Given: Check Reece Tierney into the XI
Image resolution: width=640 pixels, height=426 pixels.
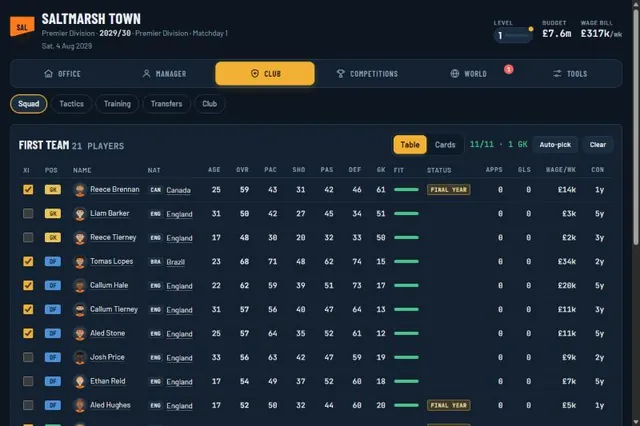Looking at the screenshot, I should 28,237.
